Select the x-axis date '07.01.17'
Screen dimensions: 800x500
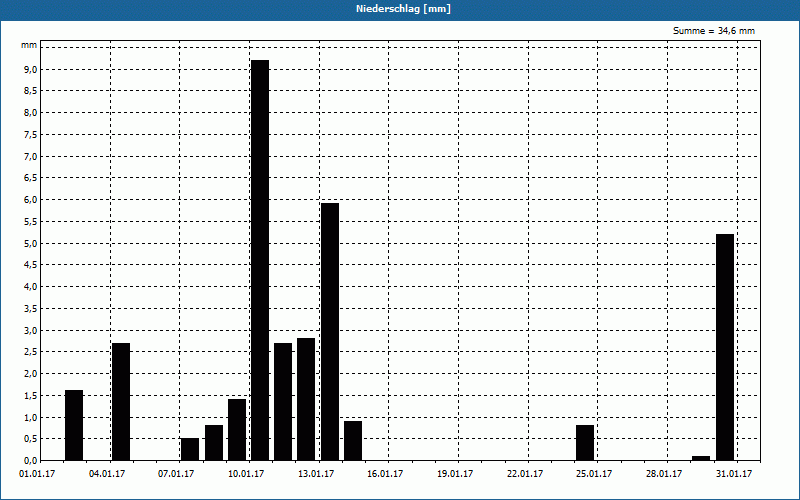tap(176, 474)
